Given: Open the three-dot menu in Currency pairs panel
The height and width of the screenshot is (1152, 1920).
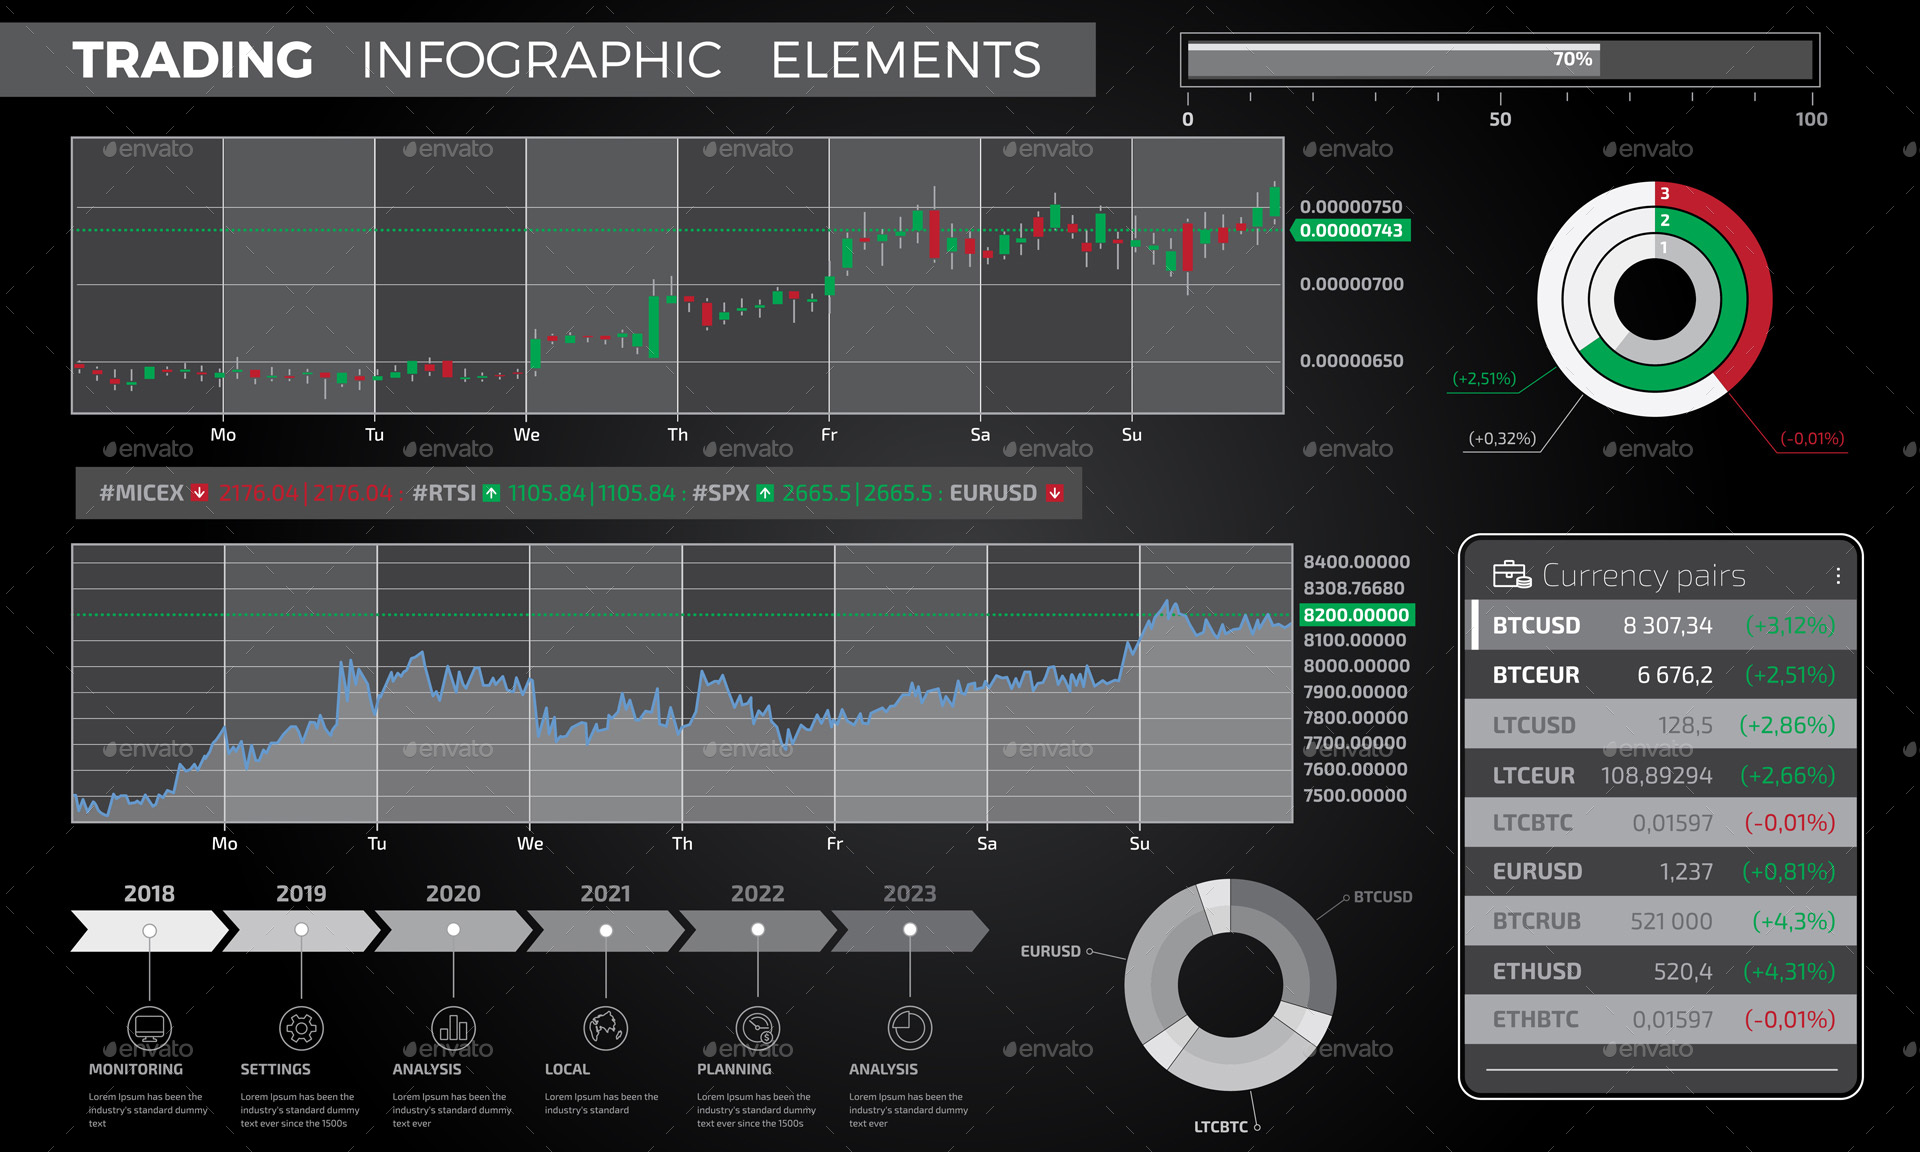Looking at the screenshot, I should click(1838, 575).
